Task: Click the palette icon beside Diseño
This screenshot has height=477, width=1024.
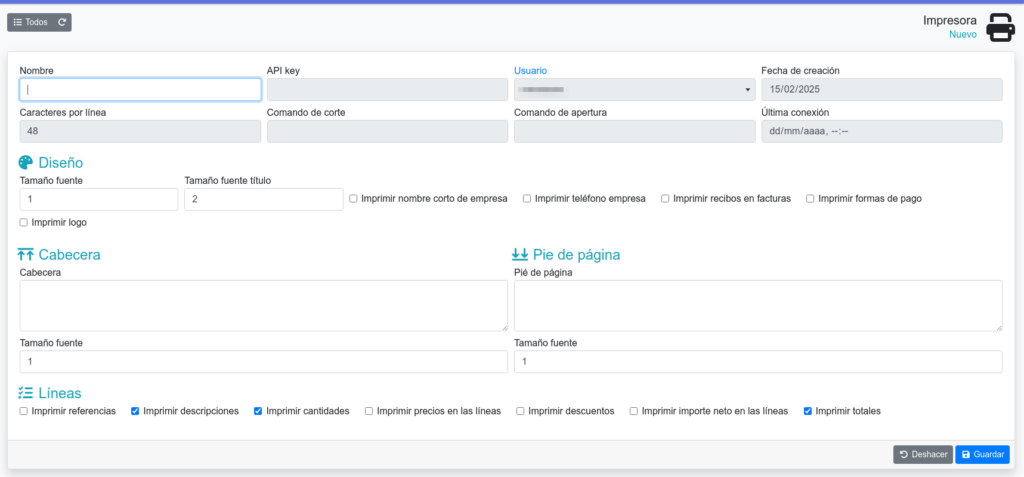Action: (26, 162)
